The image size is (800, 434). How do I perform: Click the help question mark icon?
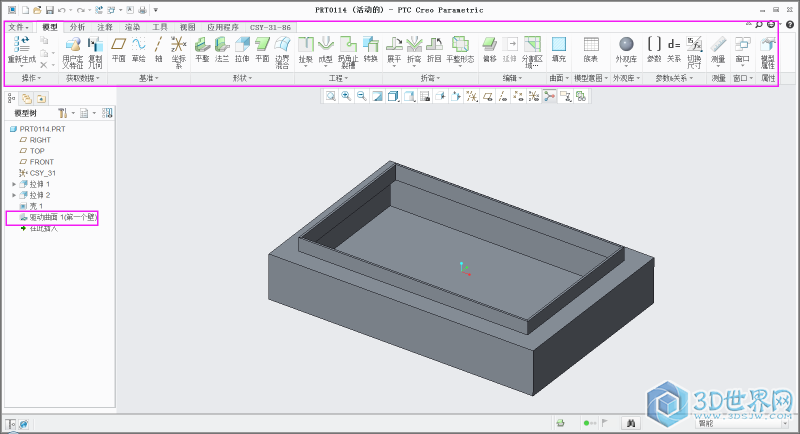pos(790,24)
